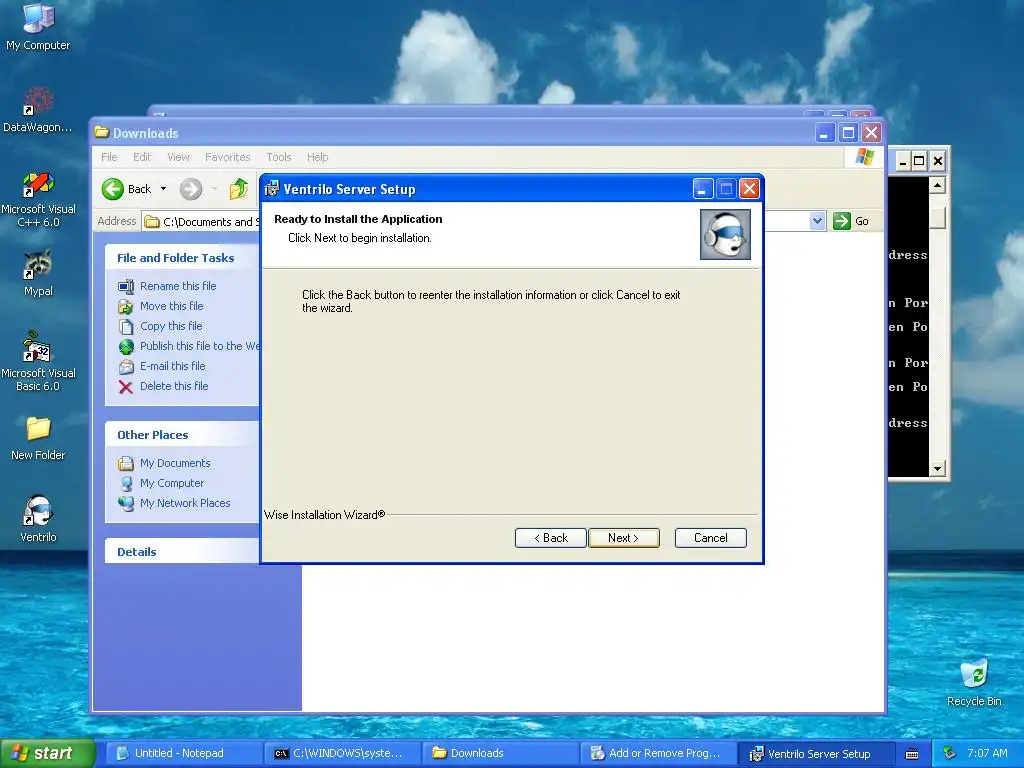Switch to Add or Remove Programs taskbar button
1024x768 pixels.
[x=658, y=754]
